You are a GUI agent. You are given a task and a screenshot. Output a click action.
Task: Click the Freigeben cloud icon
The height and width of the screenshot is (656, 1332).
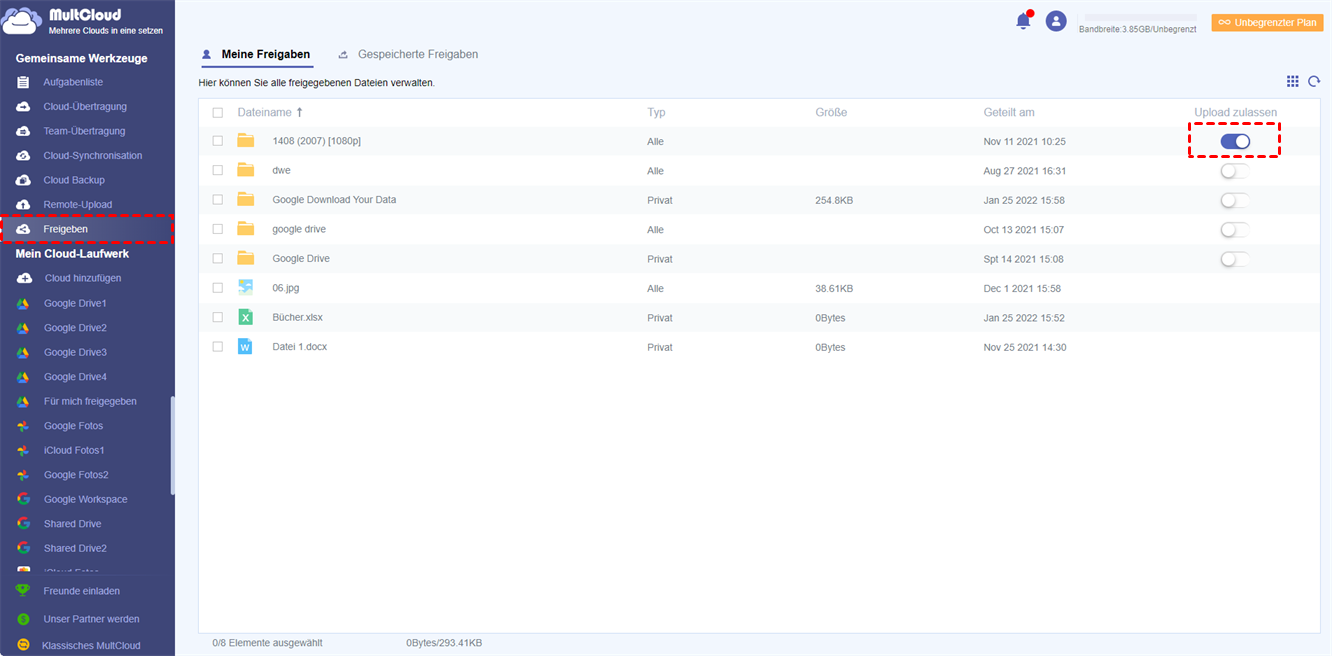click(23, 229)
